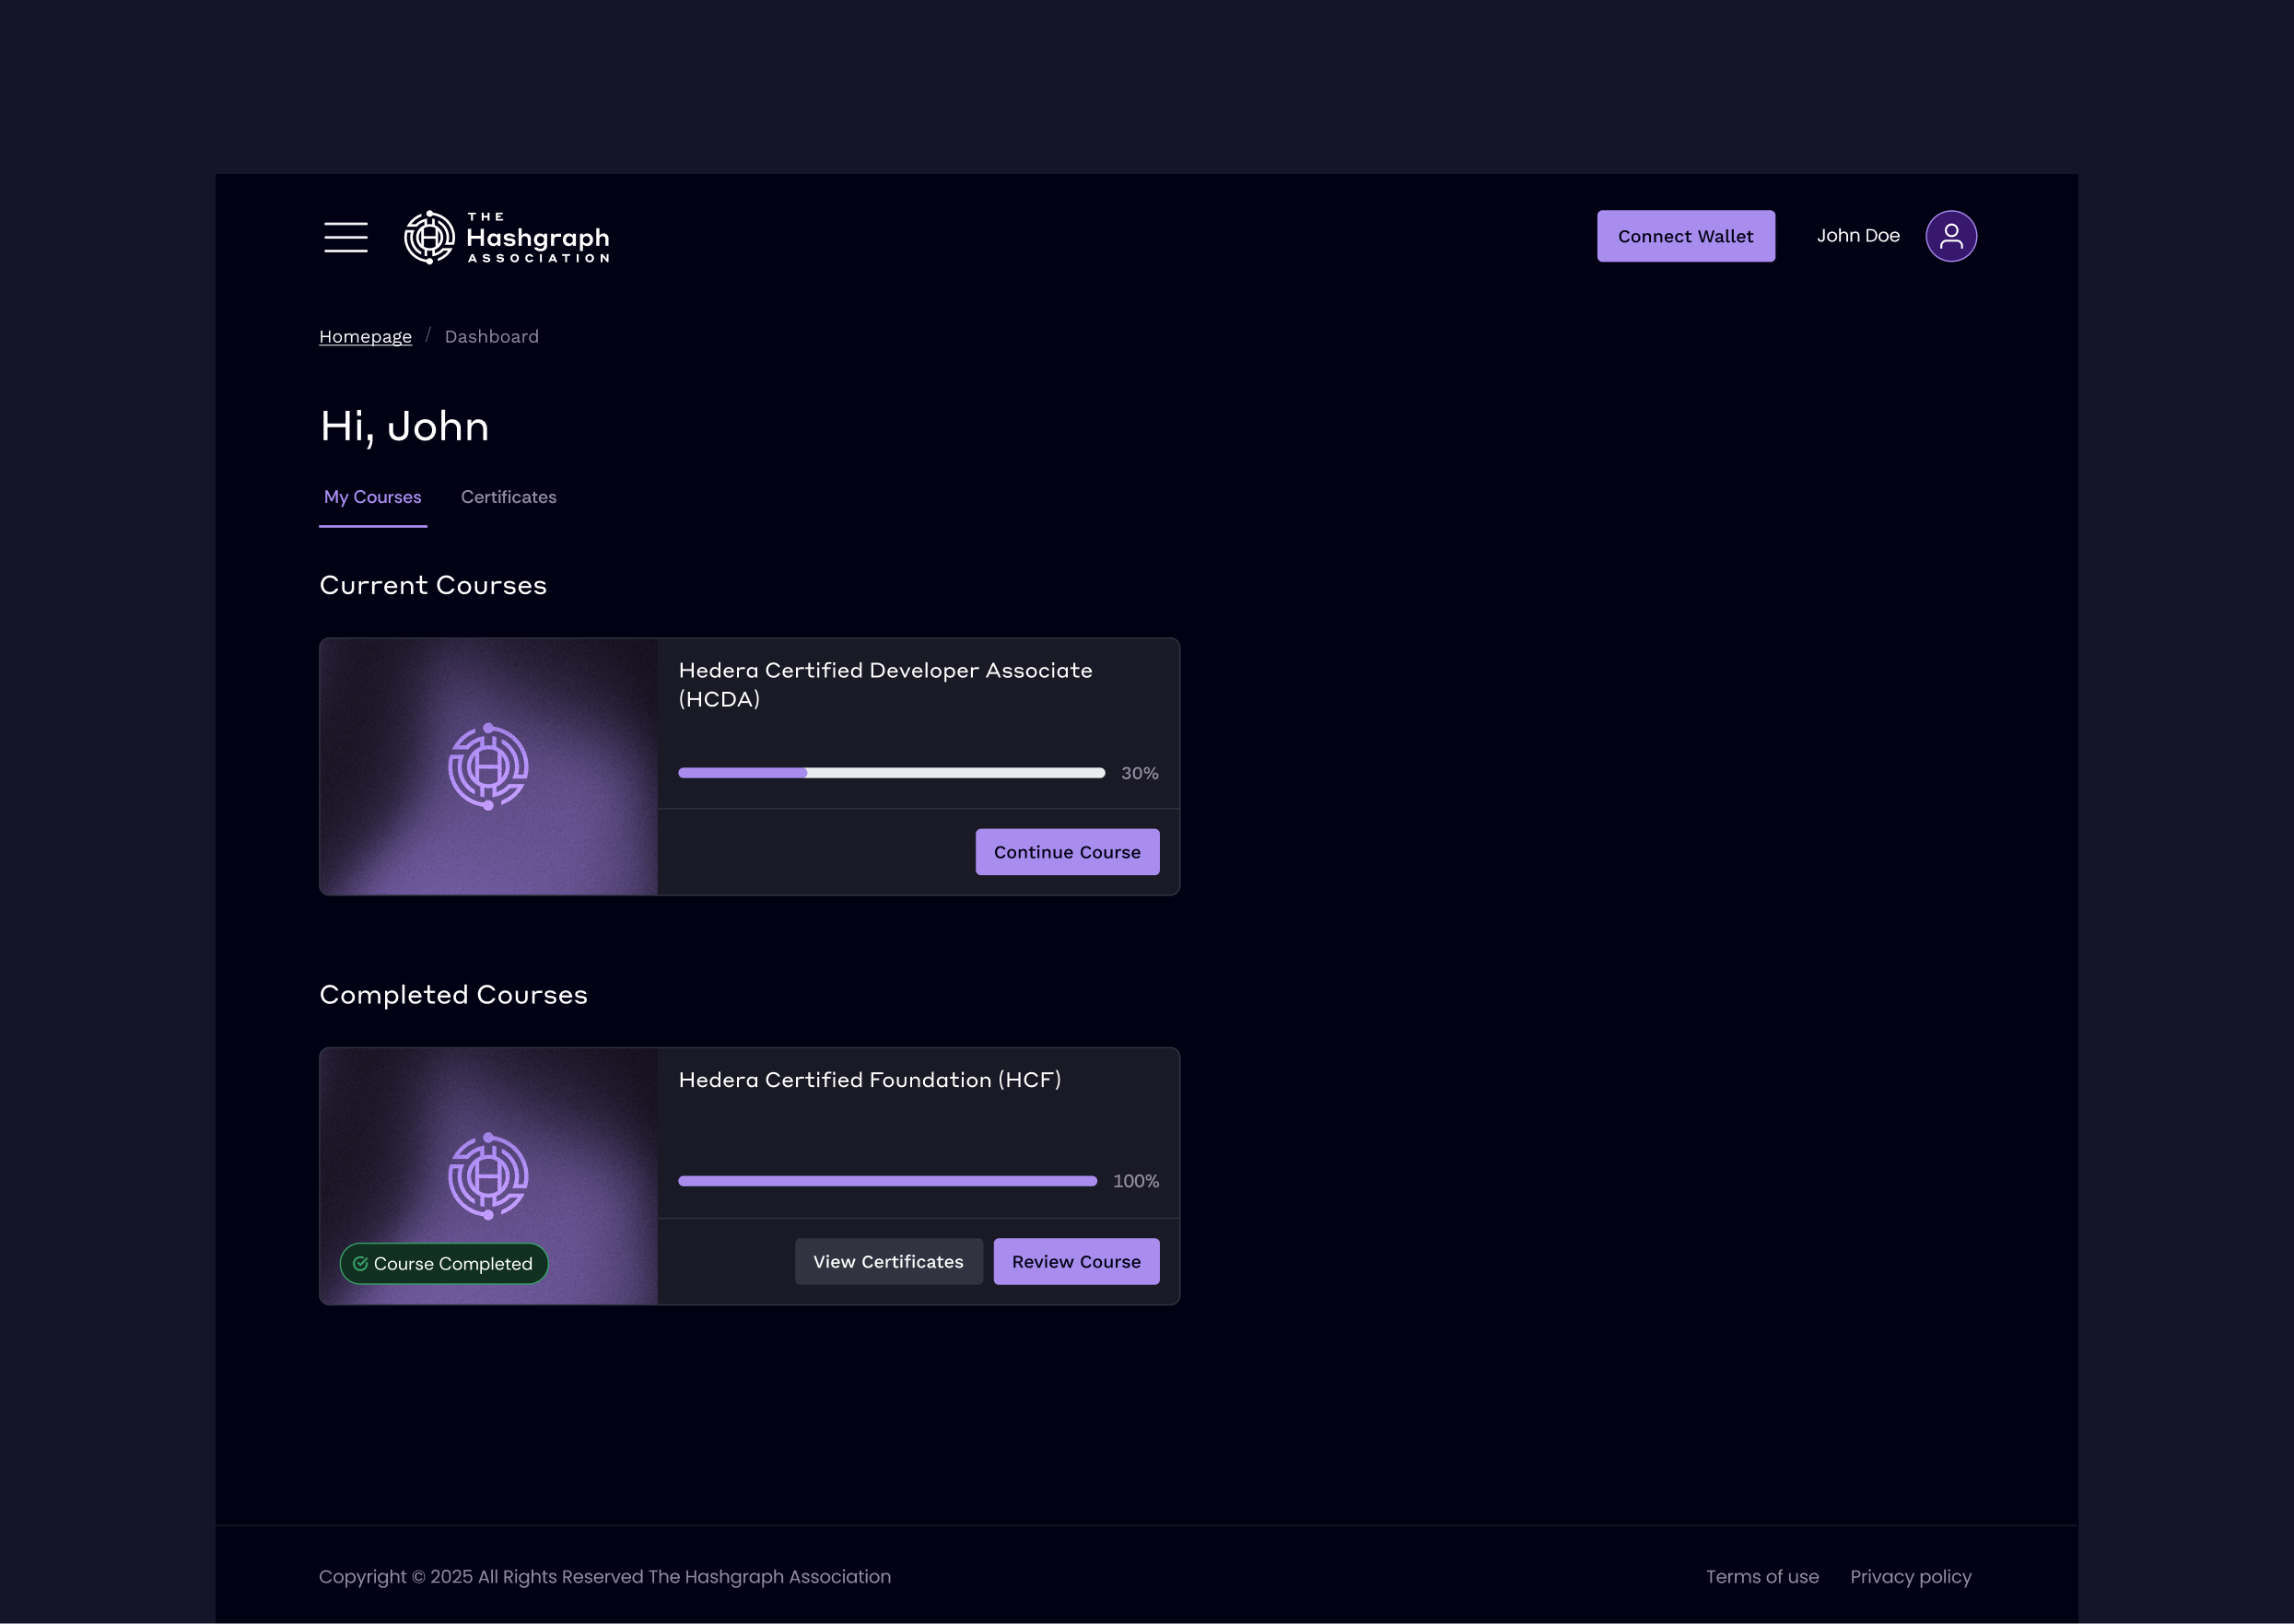Click the 30% progress value

(x=1139, y=773)
